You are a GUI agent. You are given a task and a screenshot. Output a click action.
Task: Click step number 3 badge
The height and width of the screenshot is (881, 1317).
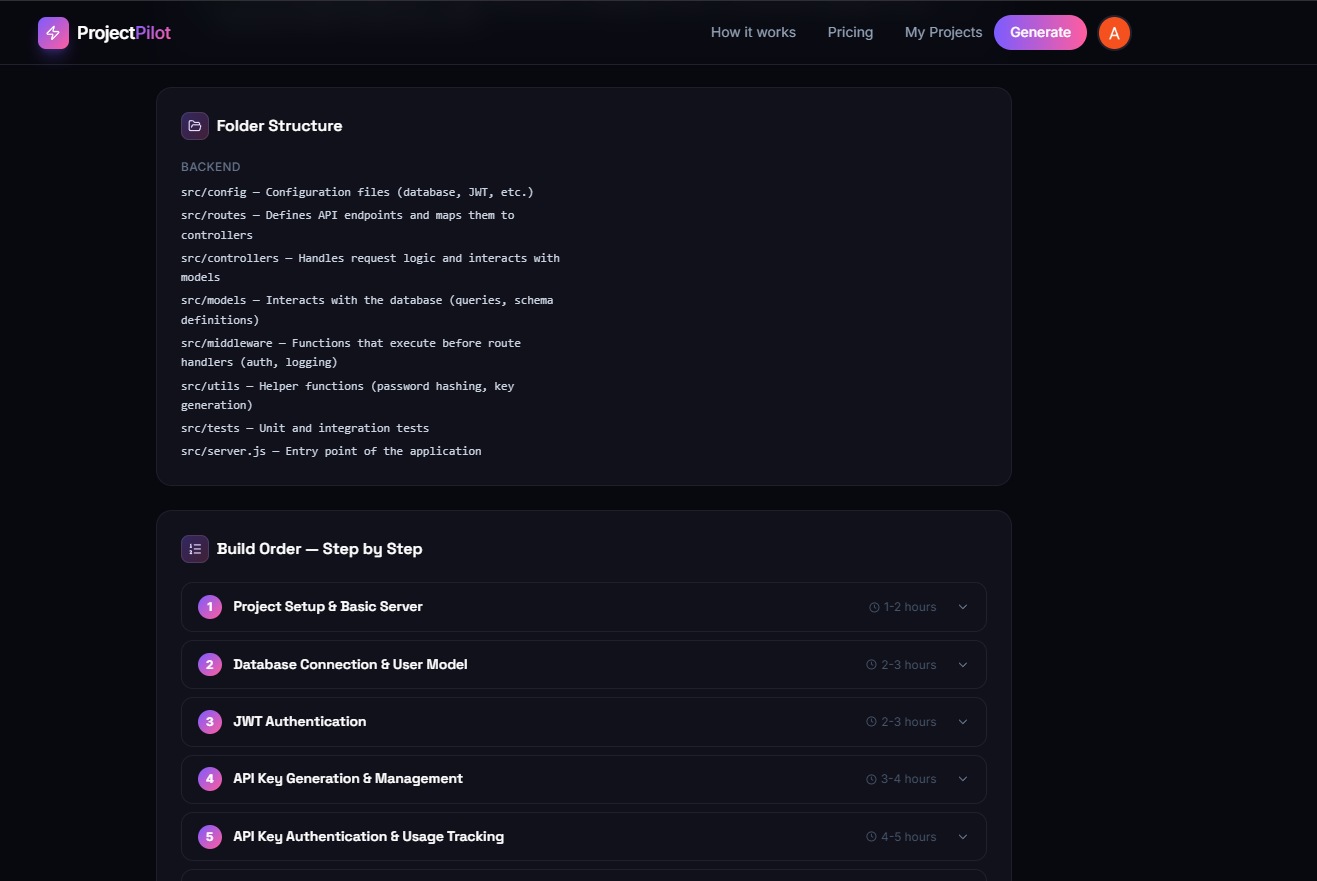point(210,722)
